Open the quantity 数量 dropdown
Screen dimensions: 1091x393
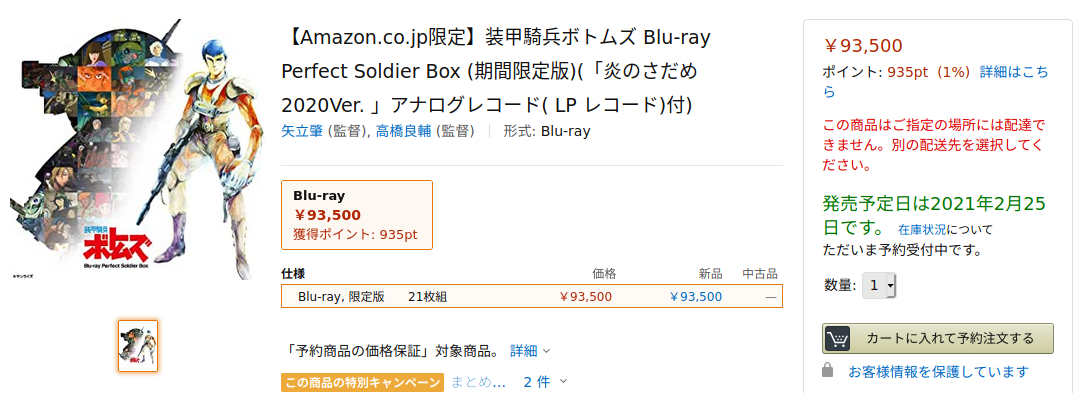(879, 285)
